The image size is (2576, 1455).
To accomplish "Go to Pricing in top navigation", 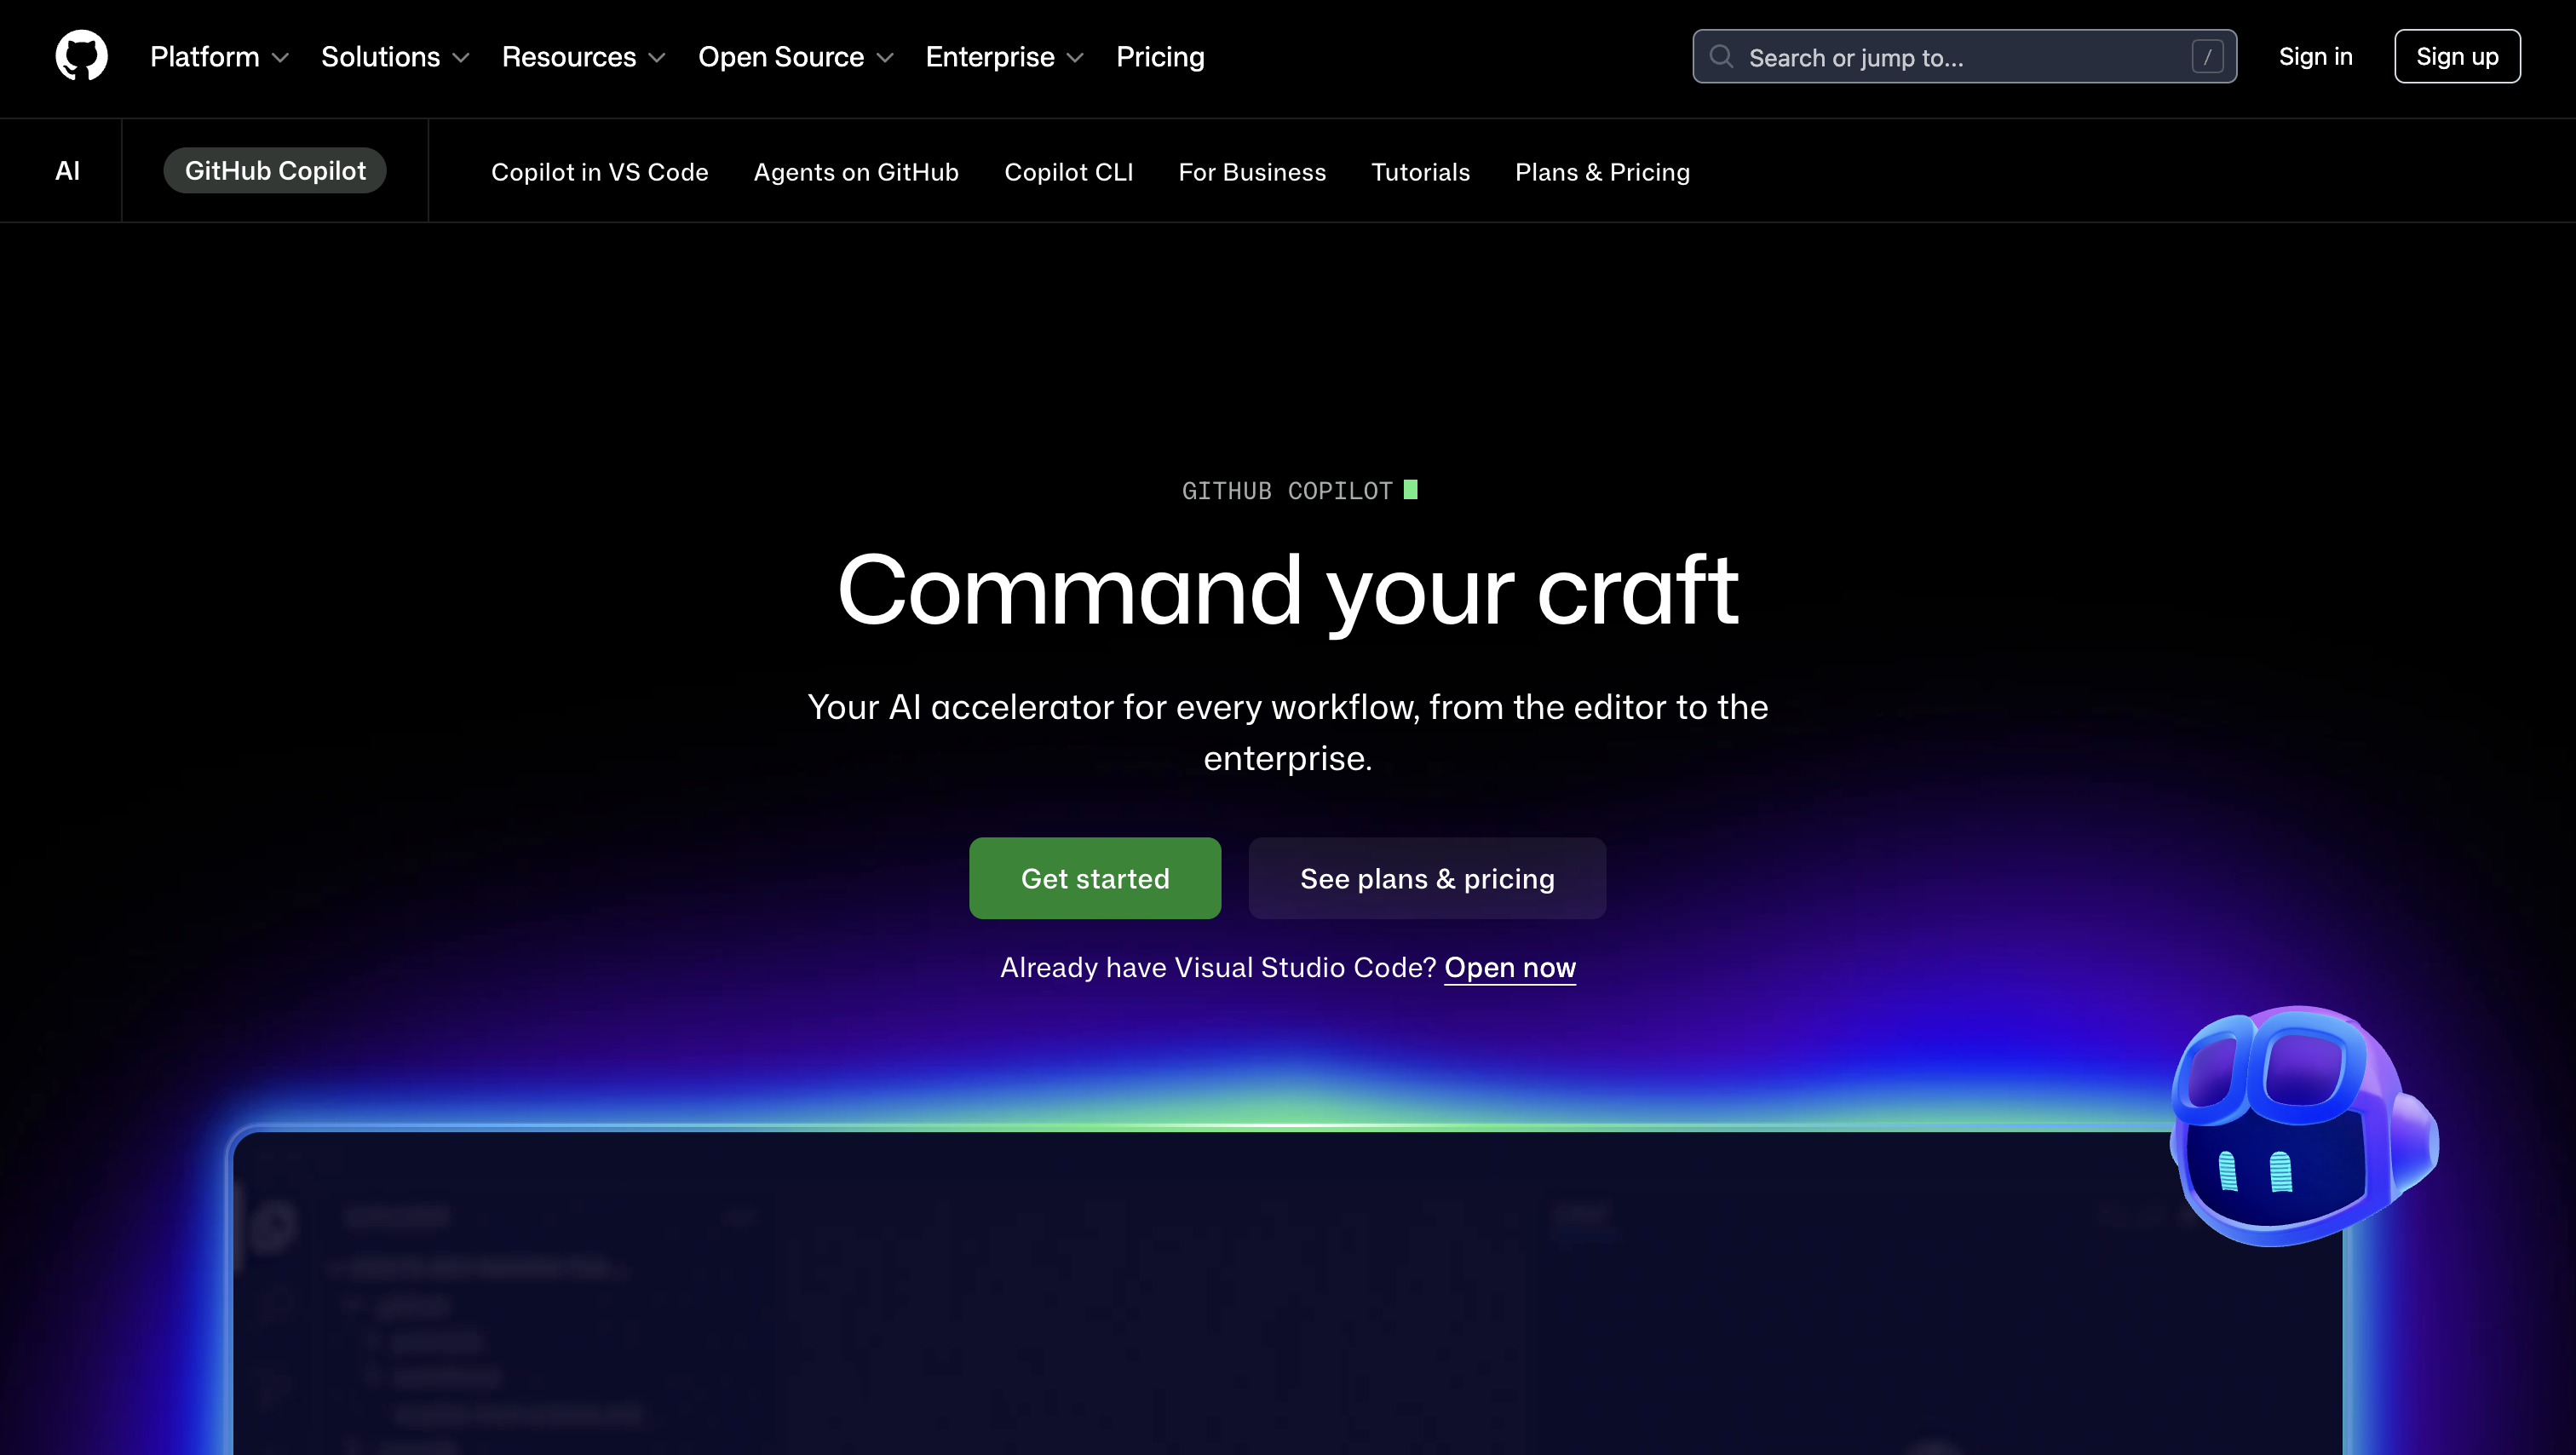I will (x=1160, y=57).
